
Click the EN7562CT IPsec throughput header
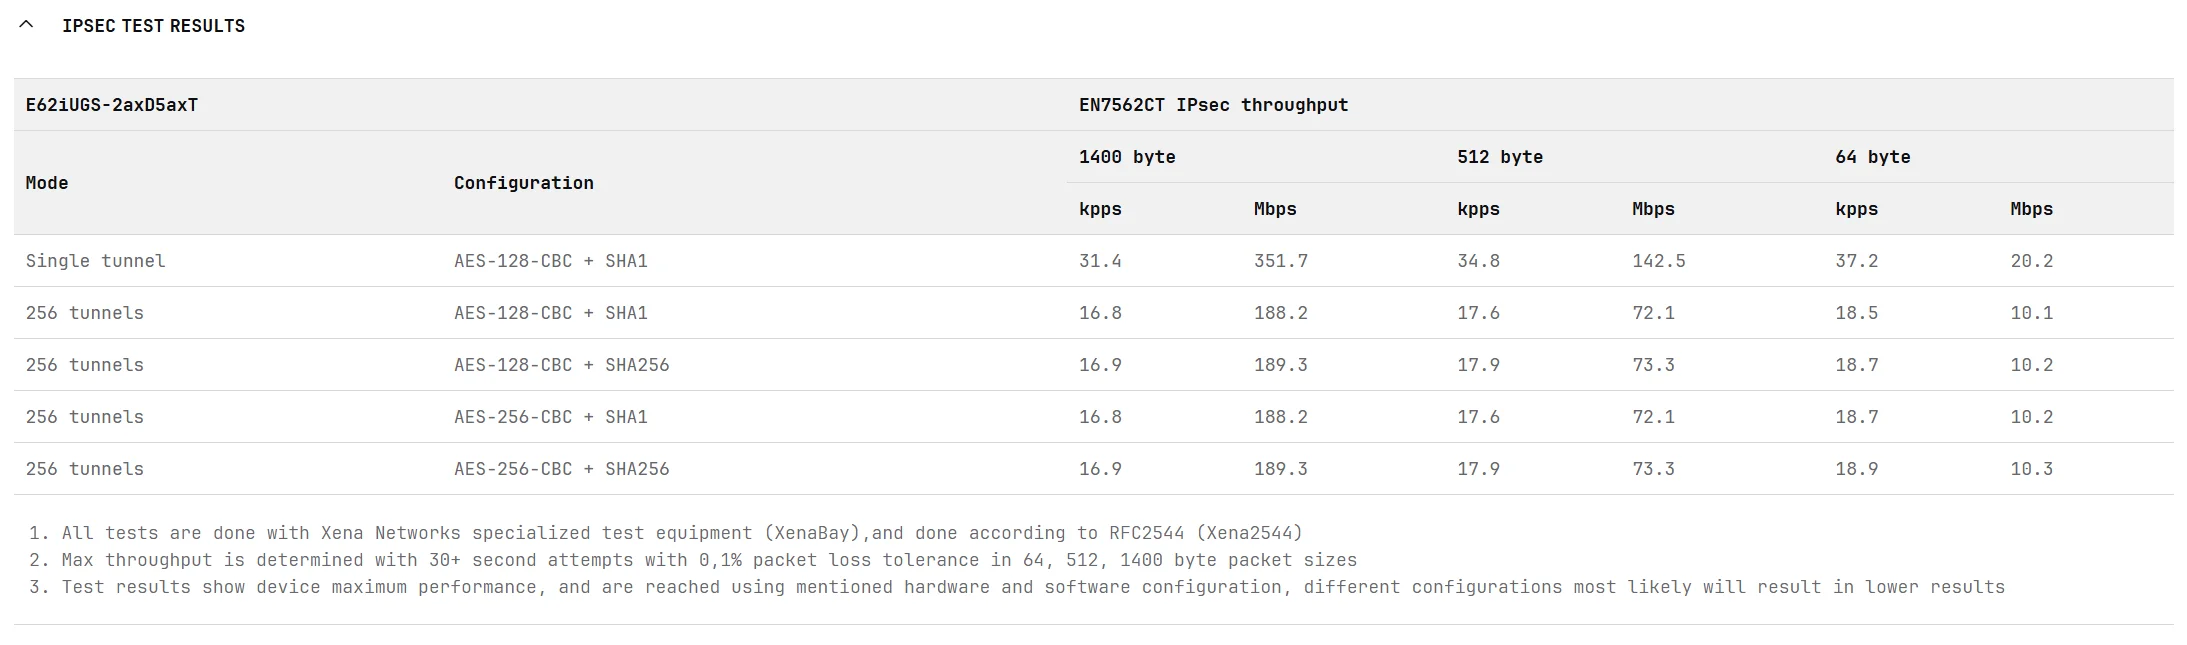1213,105
